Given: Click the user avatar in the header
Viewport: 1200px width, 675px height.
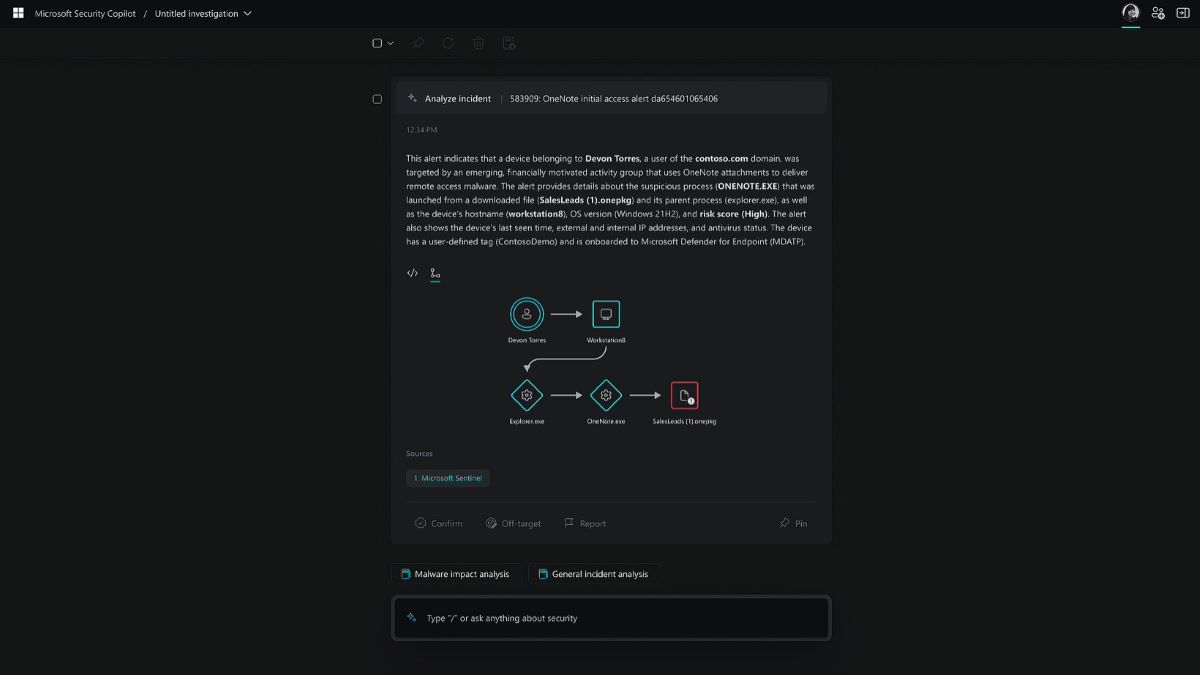Looking at the screenshot, I should point(1131,13).
